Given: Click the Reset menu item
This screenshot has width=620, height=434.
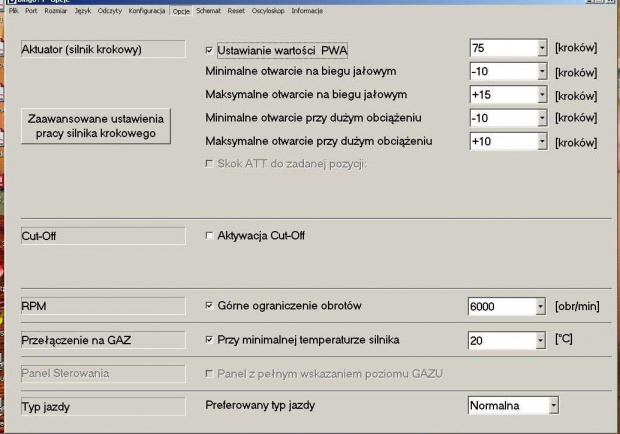Looking at the screenshot, I should point(236,10).
